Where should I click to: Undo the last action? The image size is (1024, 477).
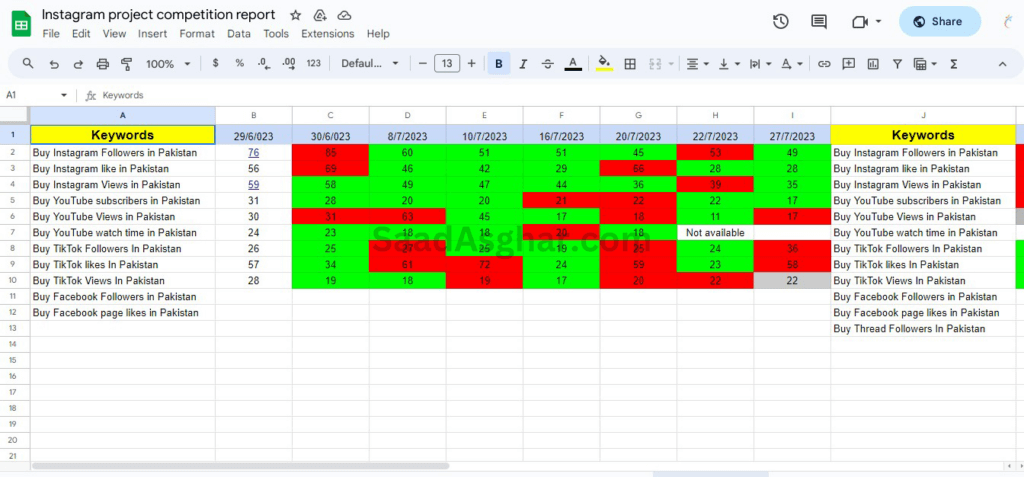(54, 63)
